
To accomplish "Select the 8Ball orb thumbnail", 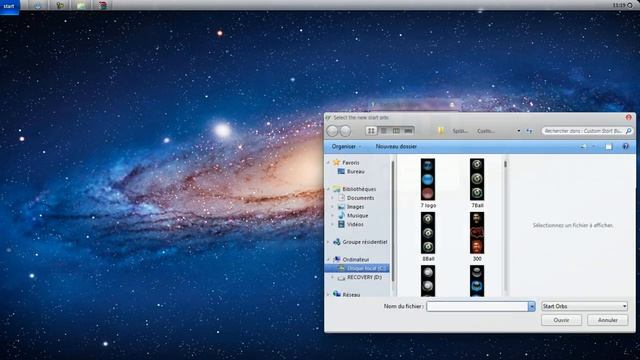I will click(428, 233).
